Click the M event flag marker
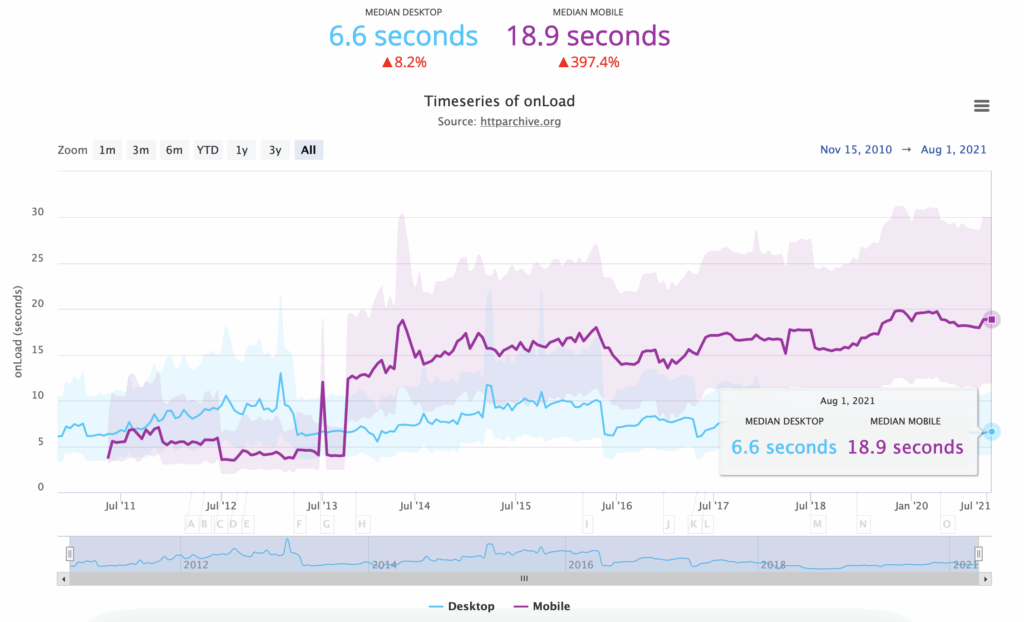This screenshot has height=622, width=1024. point(818,524)
